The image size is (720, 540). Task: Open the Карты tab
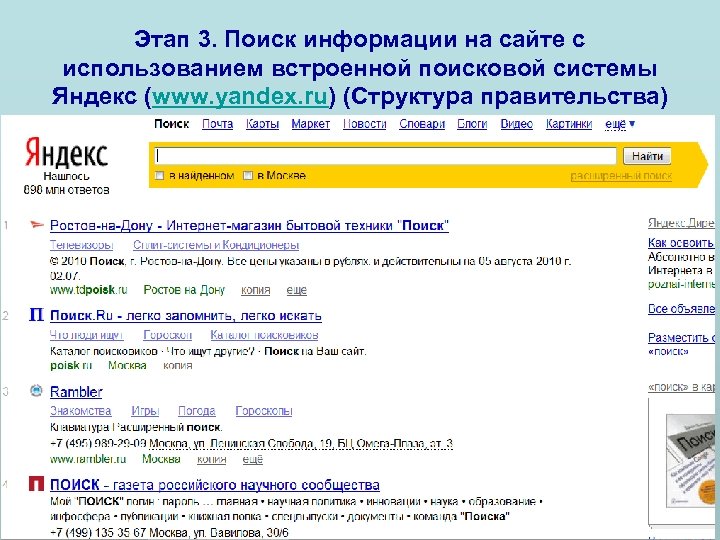point(262,124)
